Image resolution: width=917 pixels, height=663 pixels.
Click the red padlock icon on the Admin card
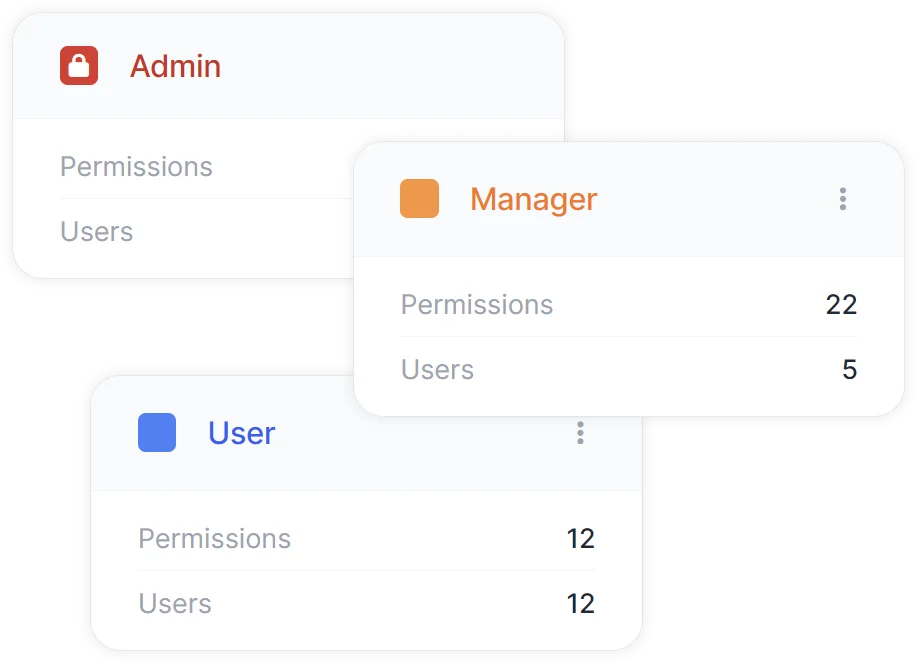[78, 66]
